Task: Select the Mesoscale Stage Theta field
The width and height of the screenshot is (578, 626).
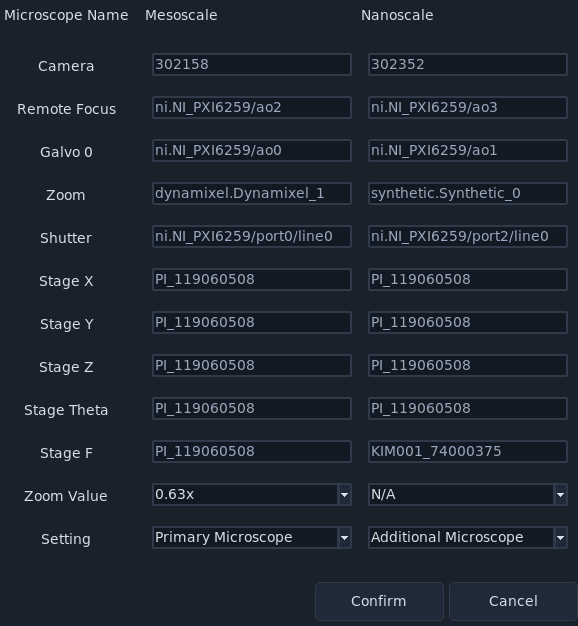Action: coord(252,408)
